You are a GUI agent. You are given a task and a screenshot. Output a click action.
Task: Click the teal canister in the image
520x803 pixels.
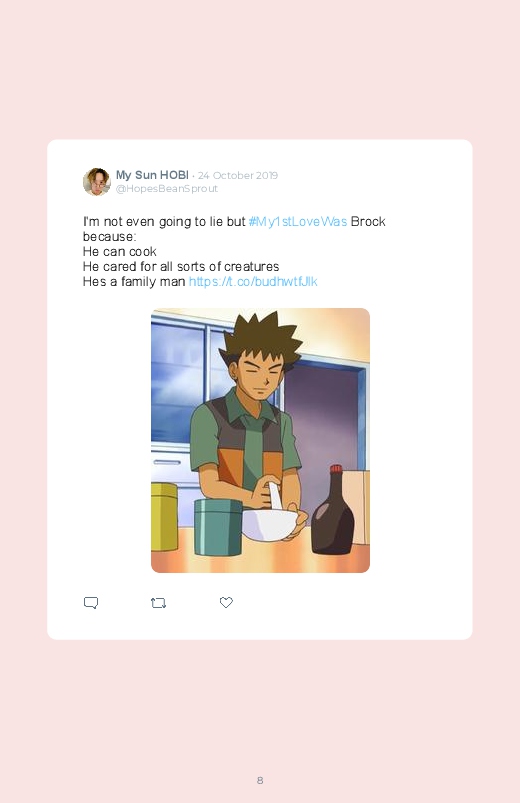pyautogui.click(x=218, y=527)
